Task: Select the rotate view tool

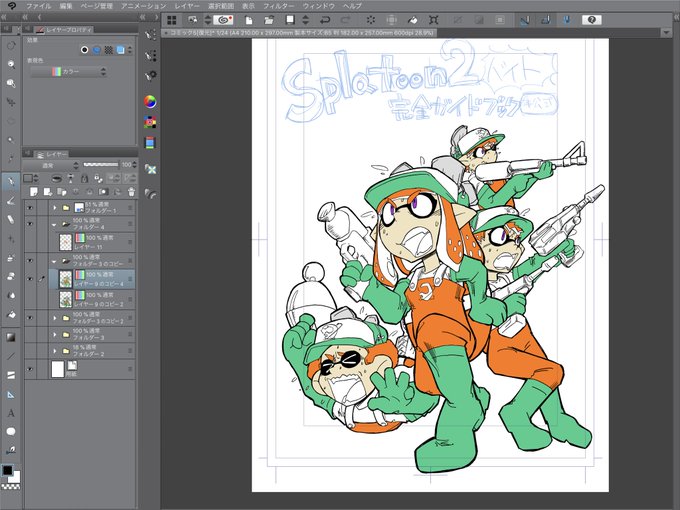Action: 11,45
